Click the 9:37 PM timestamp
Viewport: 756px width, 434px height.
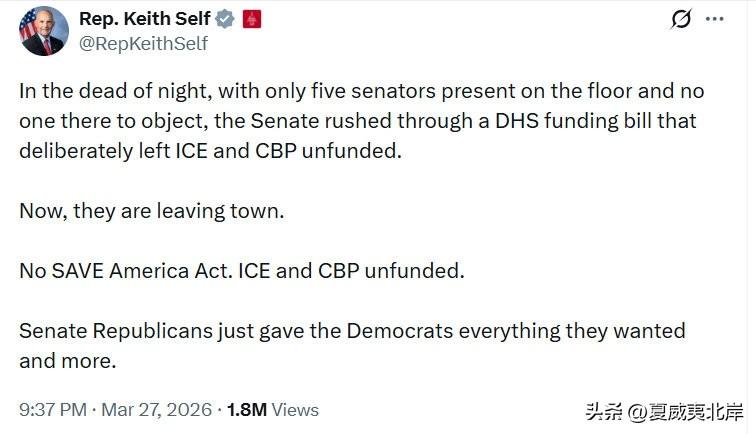(x=51, y=410)
